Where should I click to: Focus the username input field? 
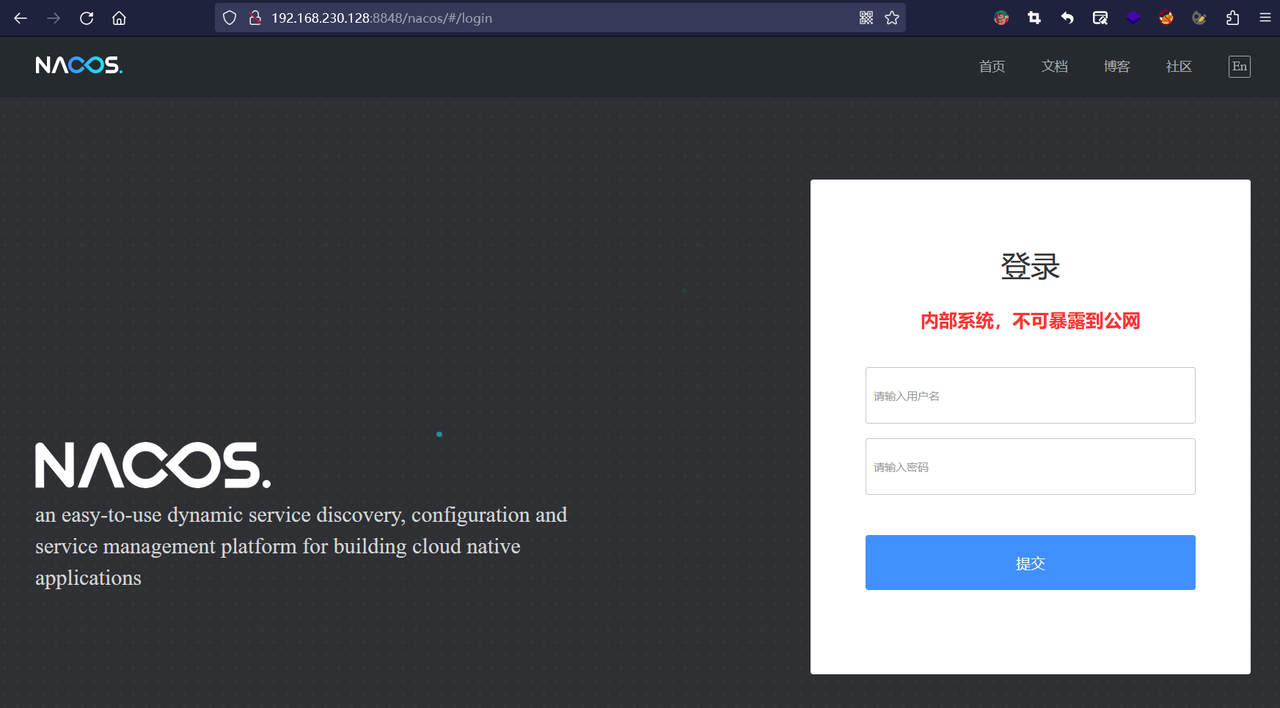tap(1030, 395)
